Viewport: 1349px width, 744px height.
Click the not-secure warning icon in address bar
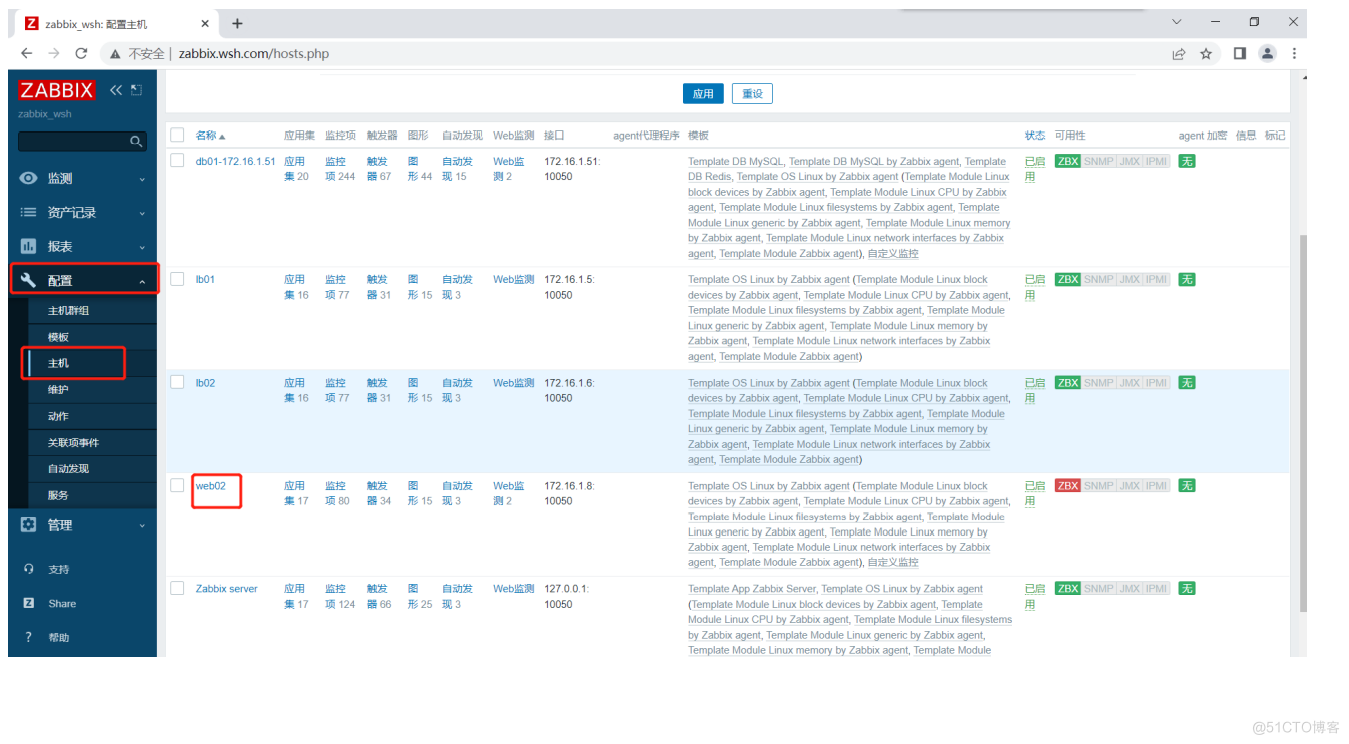point(115,54)
